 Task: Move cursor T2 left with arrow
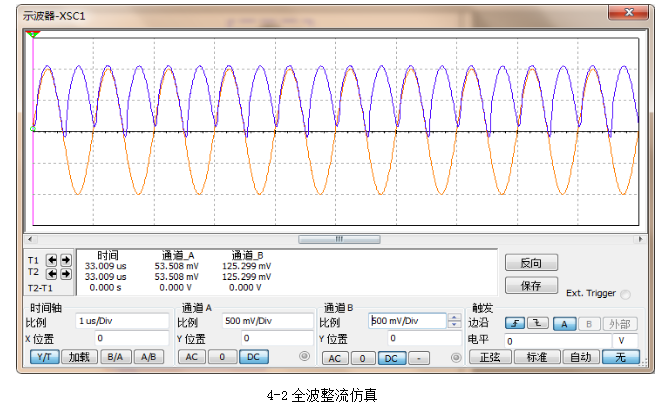pos(52,274)
